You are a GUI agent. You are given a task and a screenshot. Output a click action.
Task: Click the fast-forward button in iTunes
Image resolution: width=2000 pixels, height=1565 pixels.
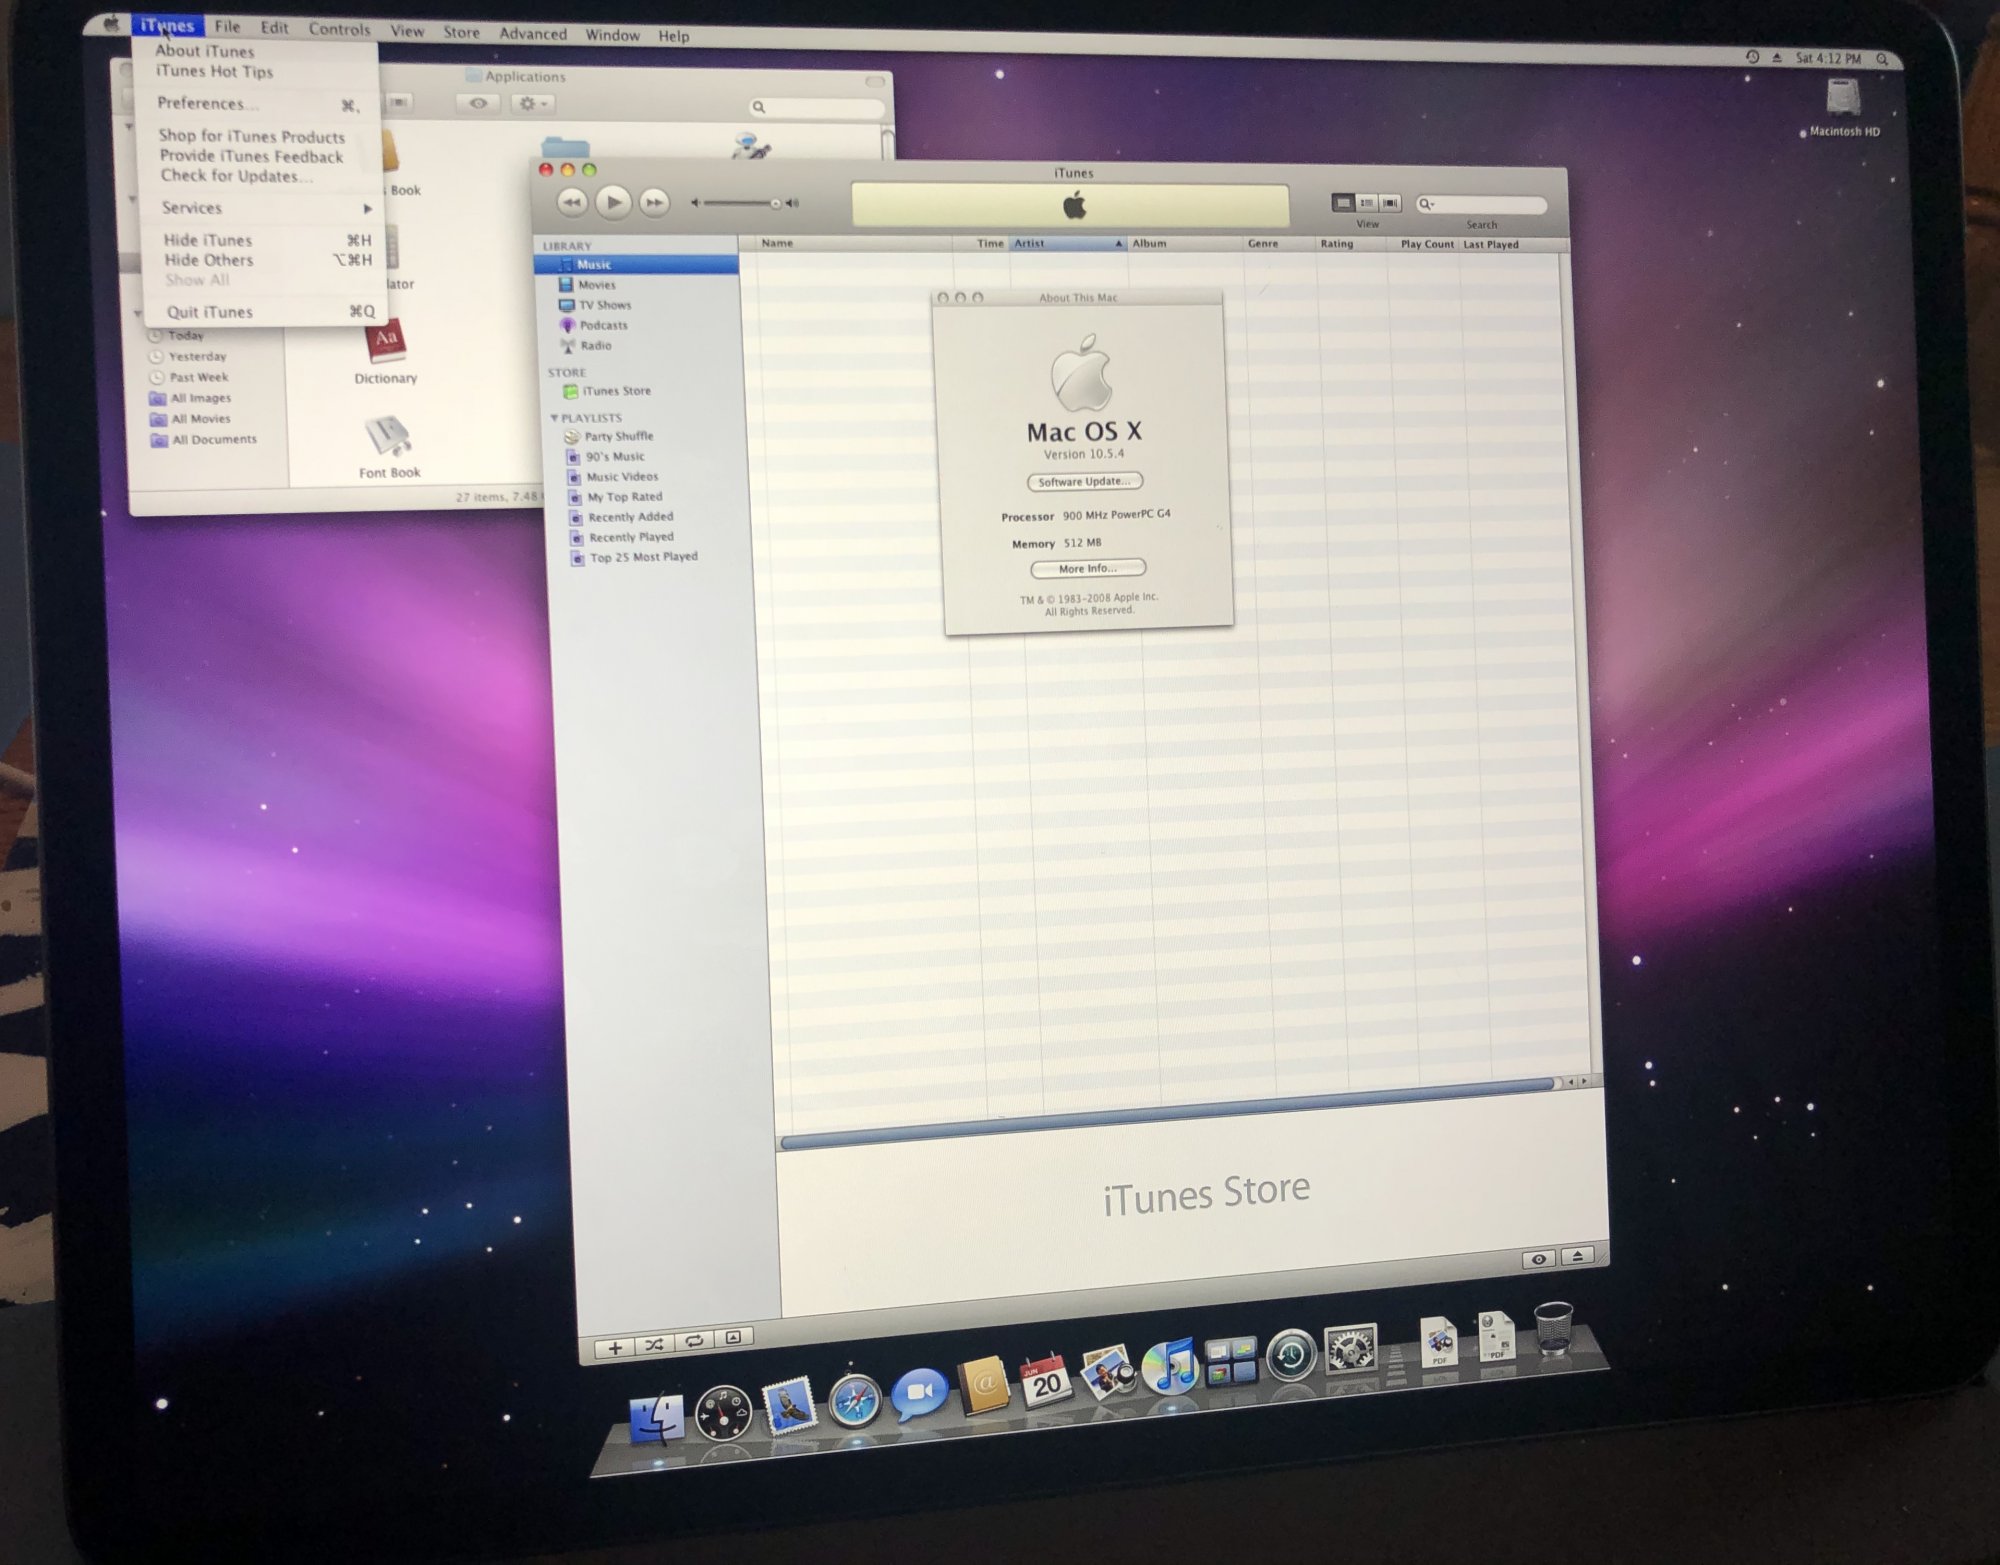(x=654, y=203)
